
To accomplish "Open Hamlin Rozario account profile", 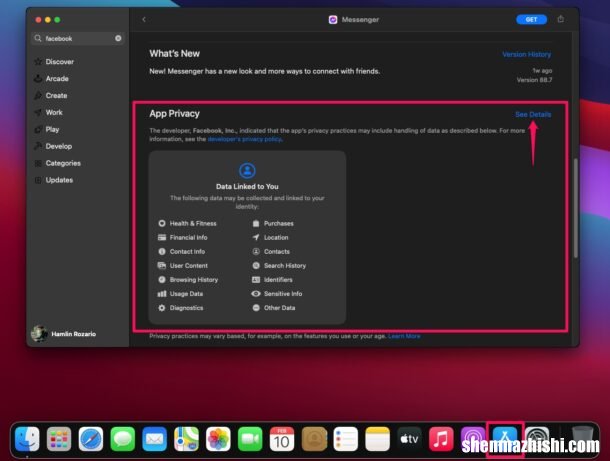I will click(x=64, y=334).
